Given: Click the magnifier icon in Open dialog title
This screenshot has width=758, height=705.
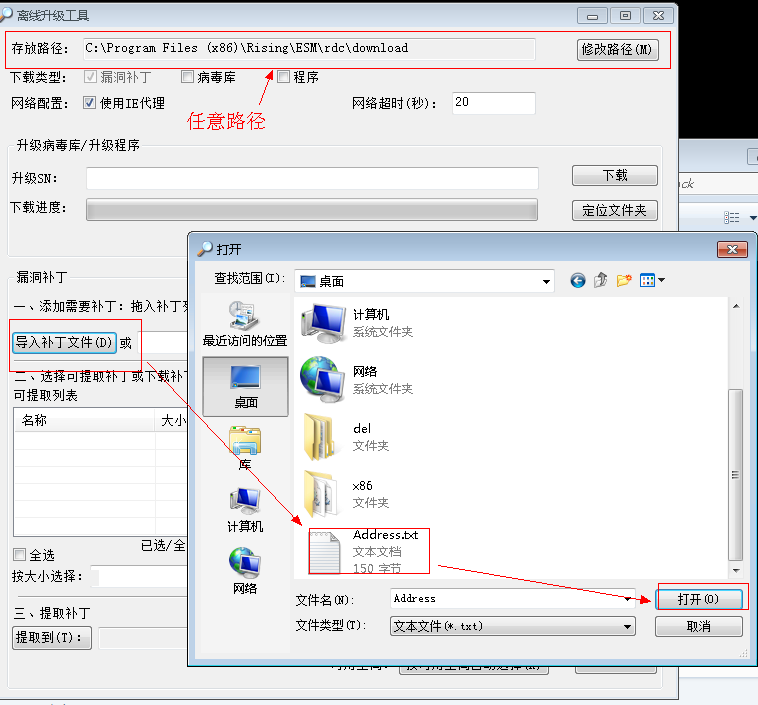Looking at the screenshot, I should [205, 249].
